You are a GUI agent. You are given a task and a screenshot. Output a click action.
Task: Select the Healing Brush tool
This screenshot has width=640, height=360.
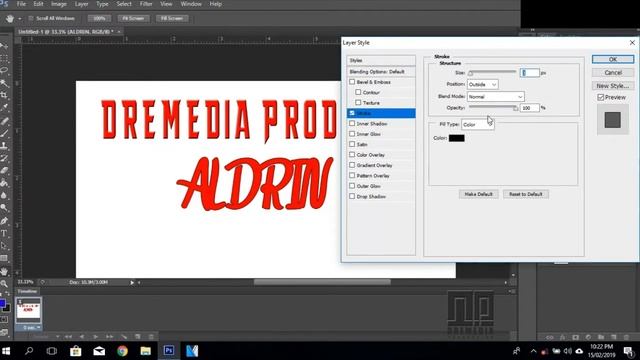(4, 120)
